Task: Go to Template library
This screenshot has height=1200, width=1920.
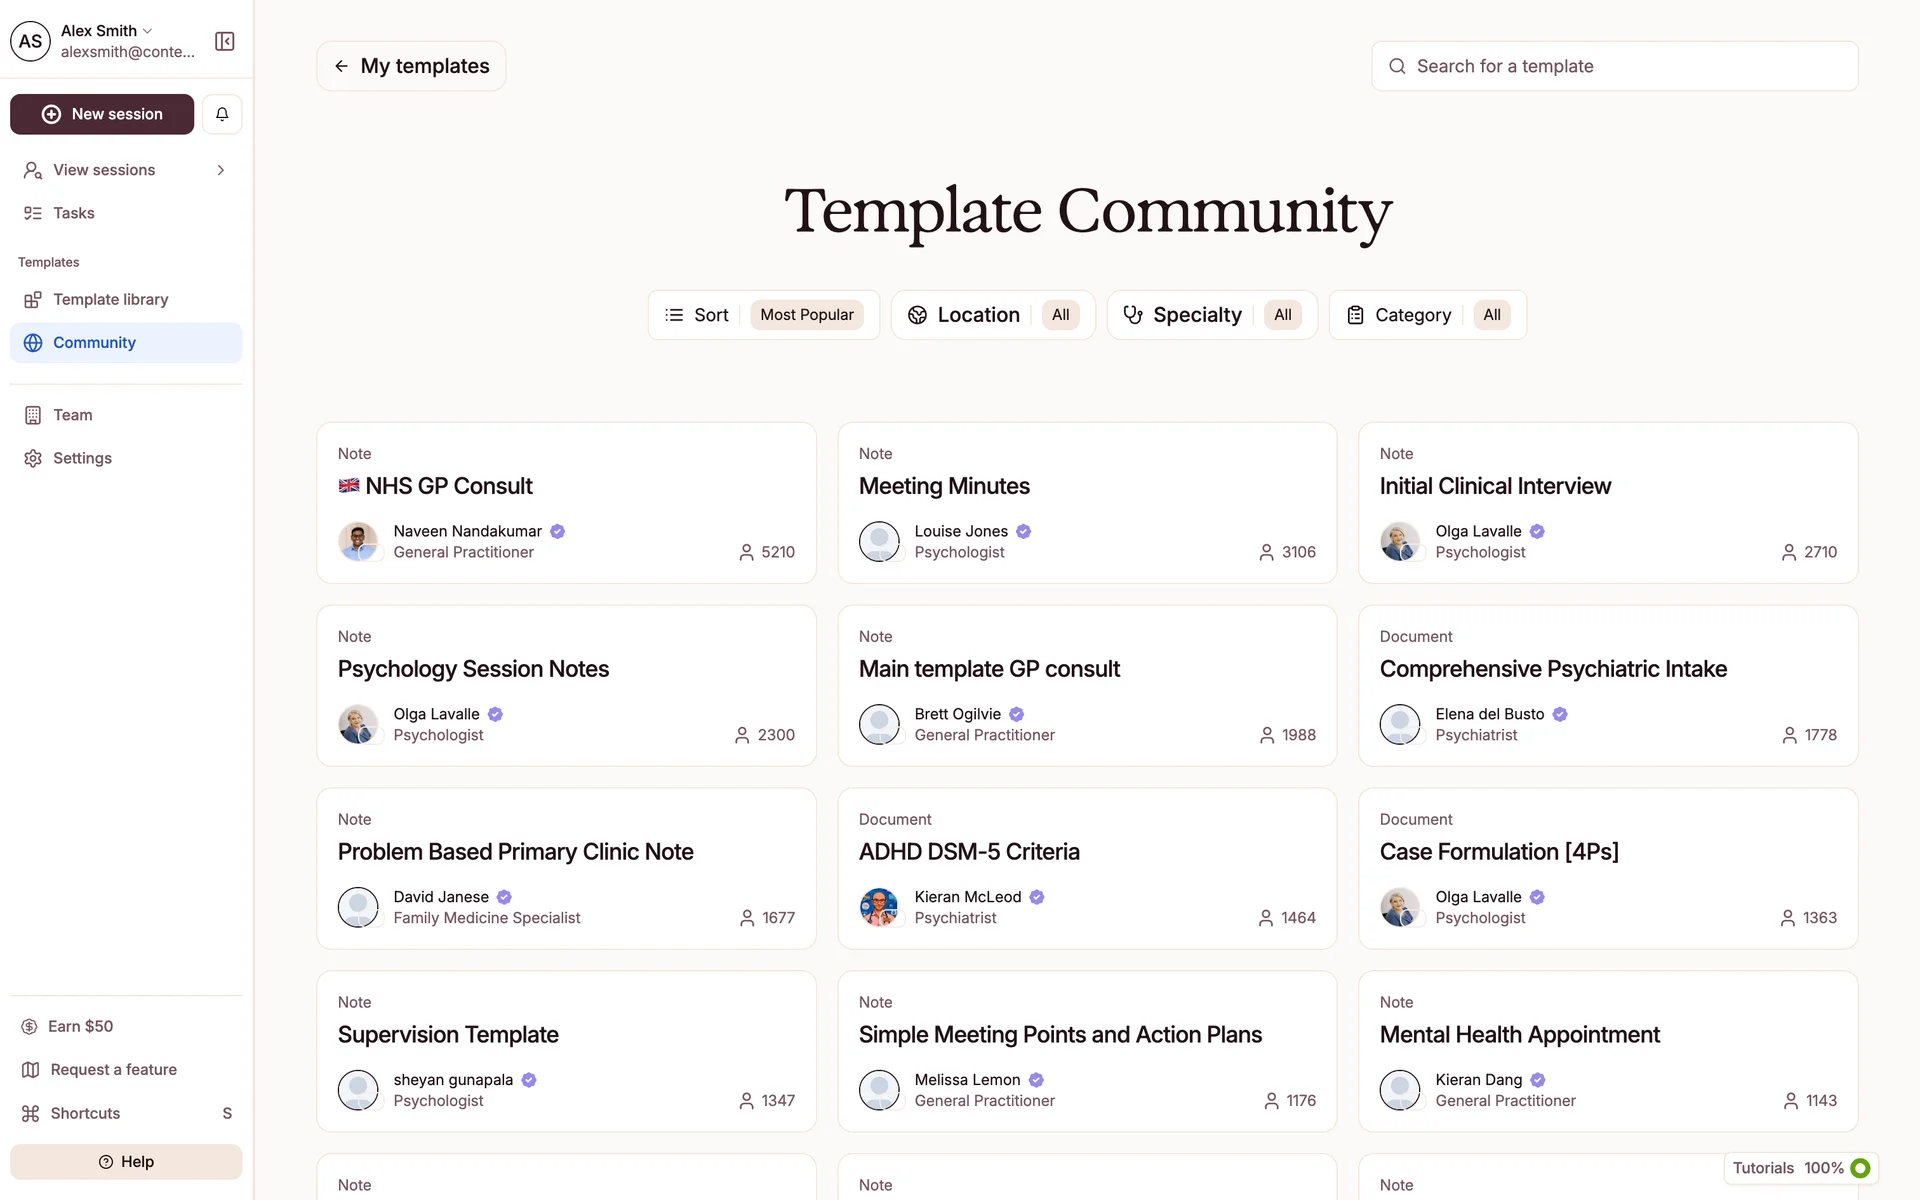Action: point(110,299)
